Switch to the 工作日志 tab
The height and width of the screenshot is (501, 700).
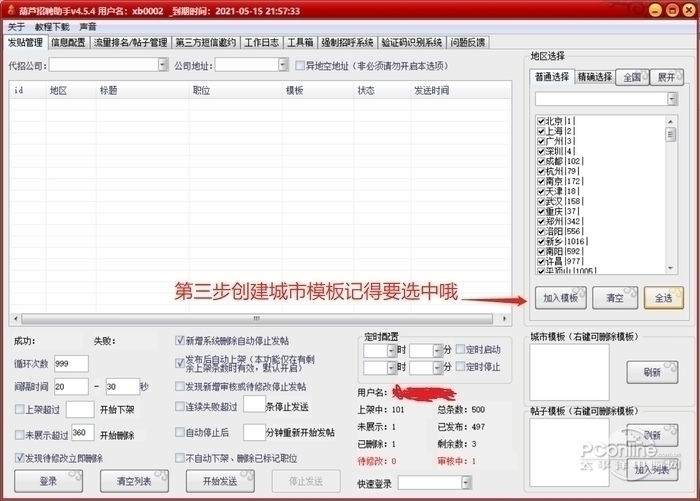[262, 42]
